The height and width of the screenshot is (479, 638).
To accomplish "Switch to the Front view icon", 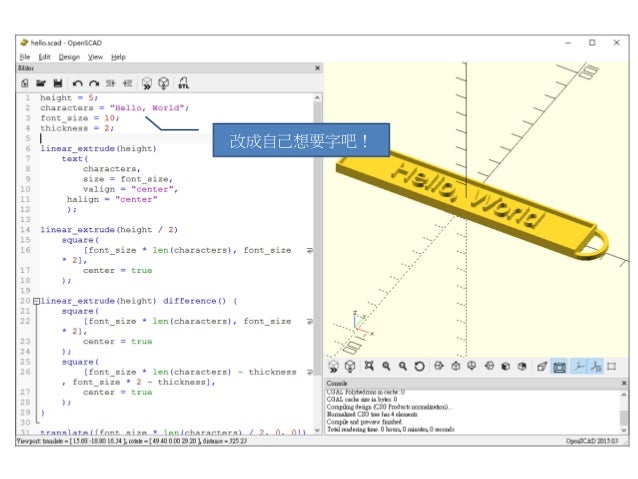I will pyautogui.click(x=506, y=366).
